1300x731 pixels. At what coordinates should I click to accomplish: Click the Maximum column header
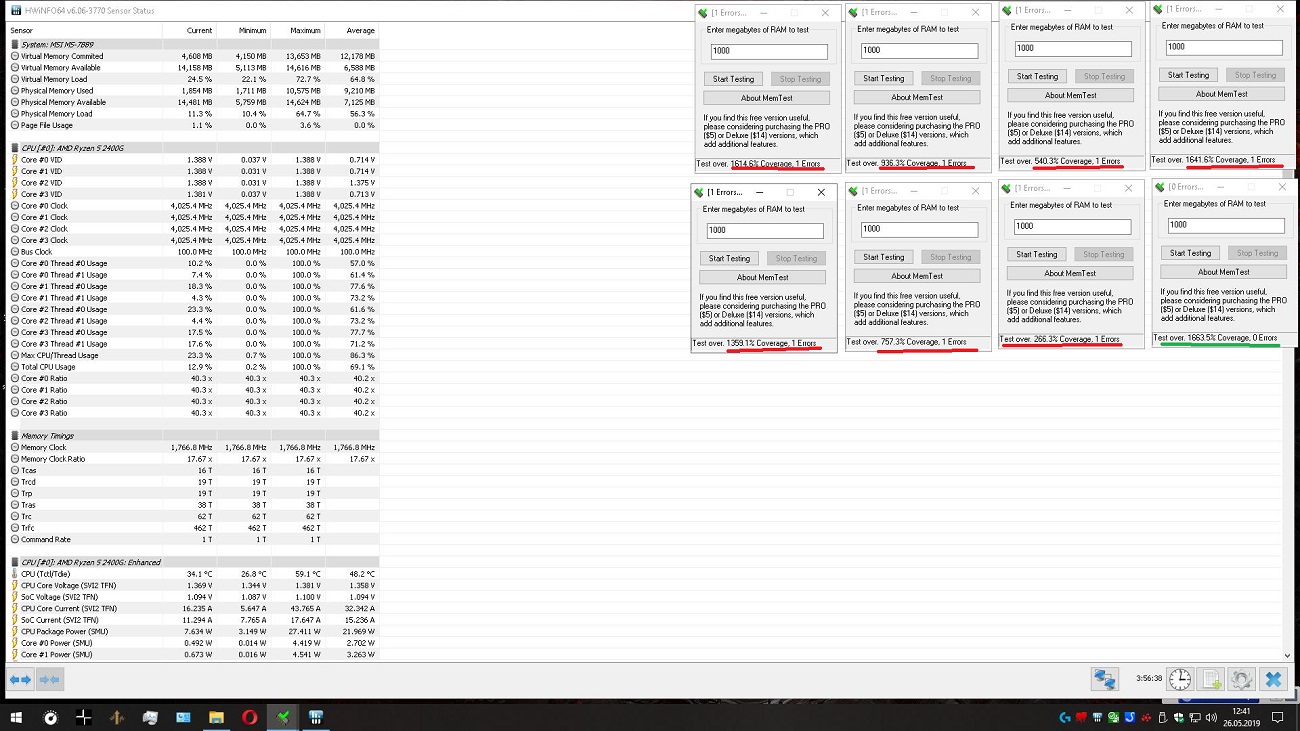[x=296, y=31]
